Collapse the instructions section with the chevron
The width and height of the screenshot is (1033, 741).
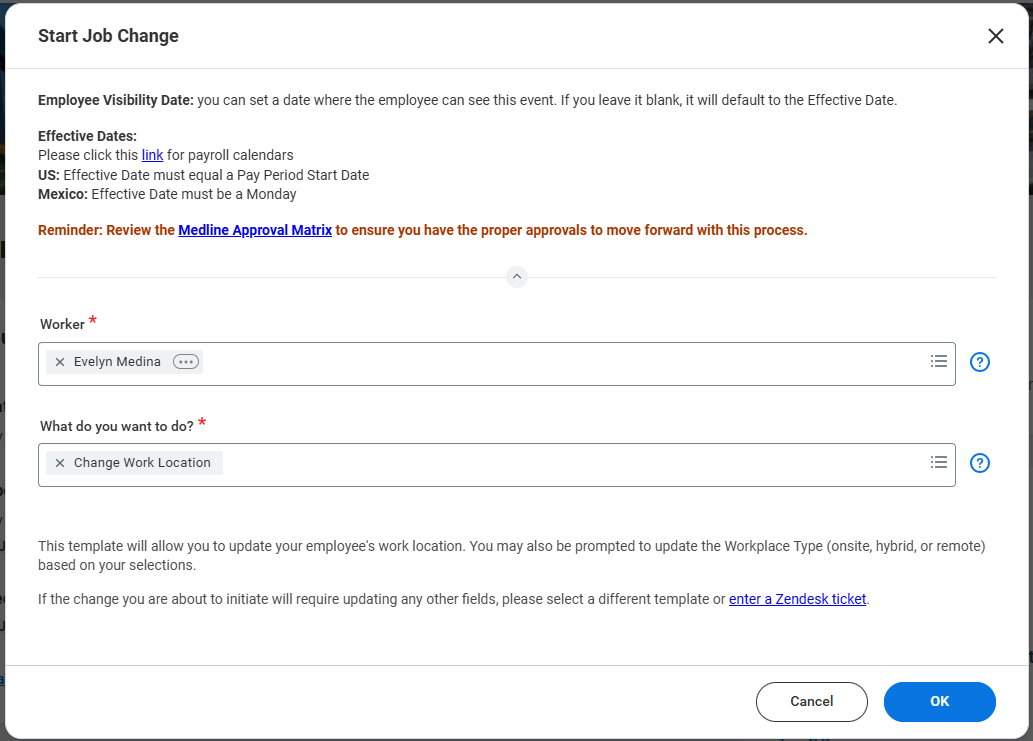point(517,277)
